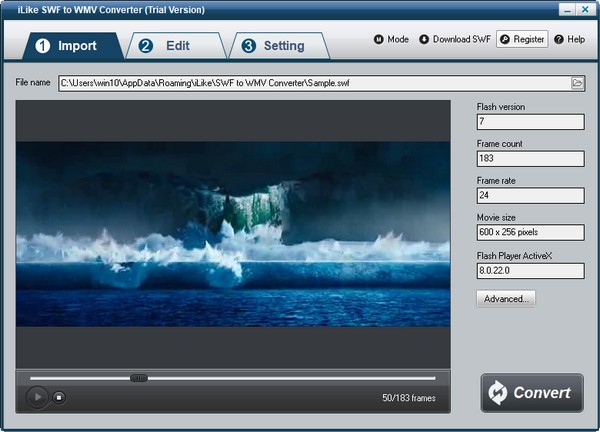Click the File name path field
This screenshot has height=432, width=600.
tap(310, 83)
